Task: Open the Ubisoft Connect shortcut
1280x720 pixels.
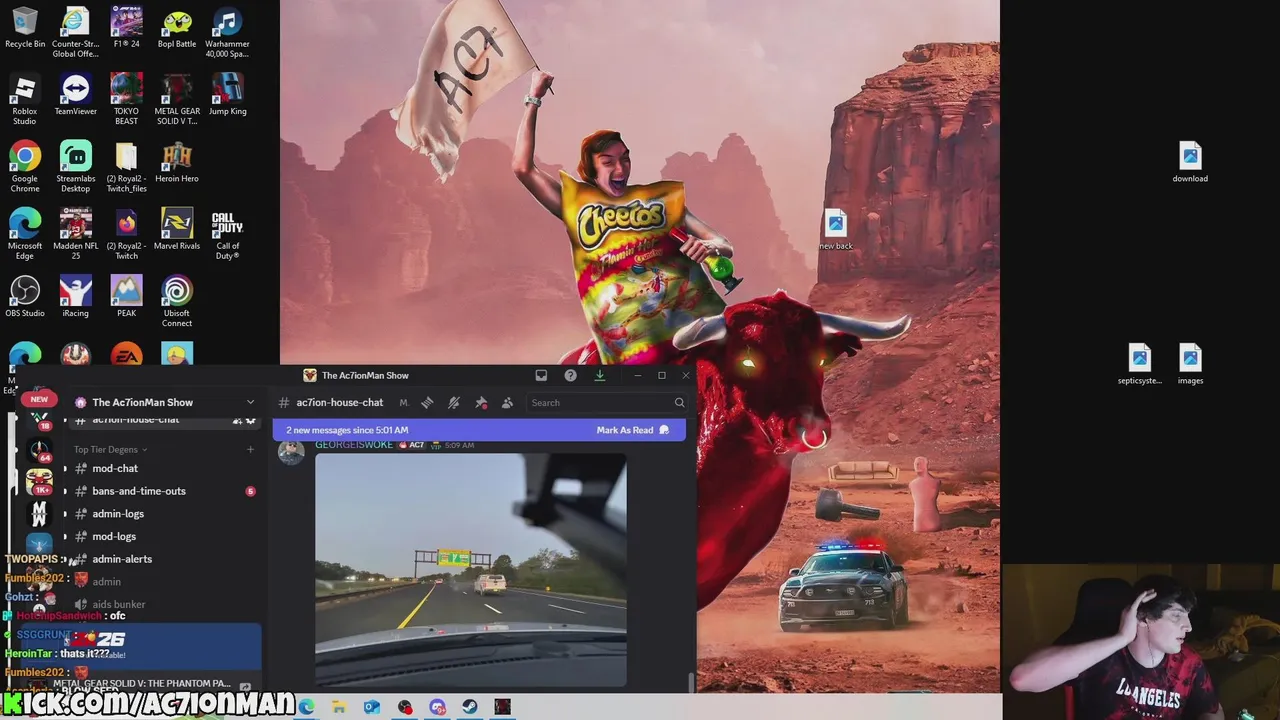Action: click(x=177, y=301)
